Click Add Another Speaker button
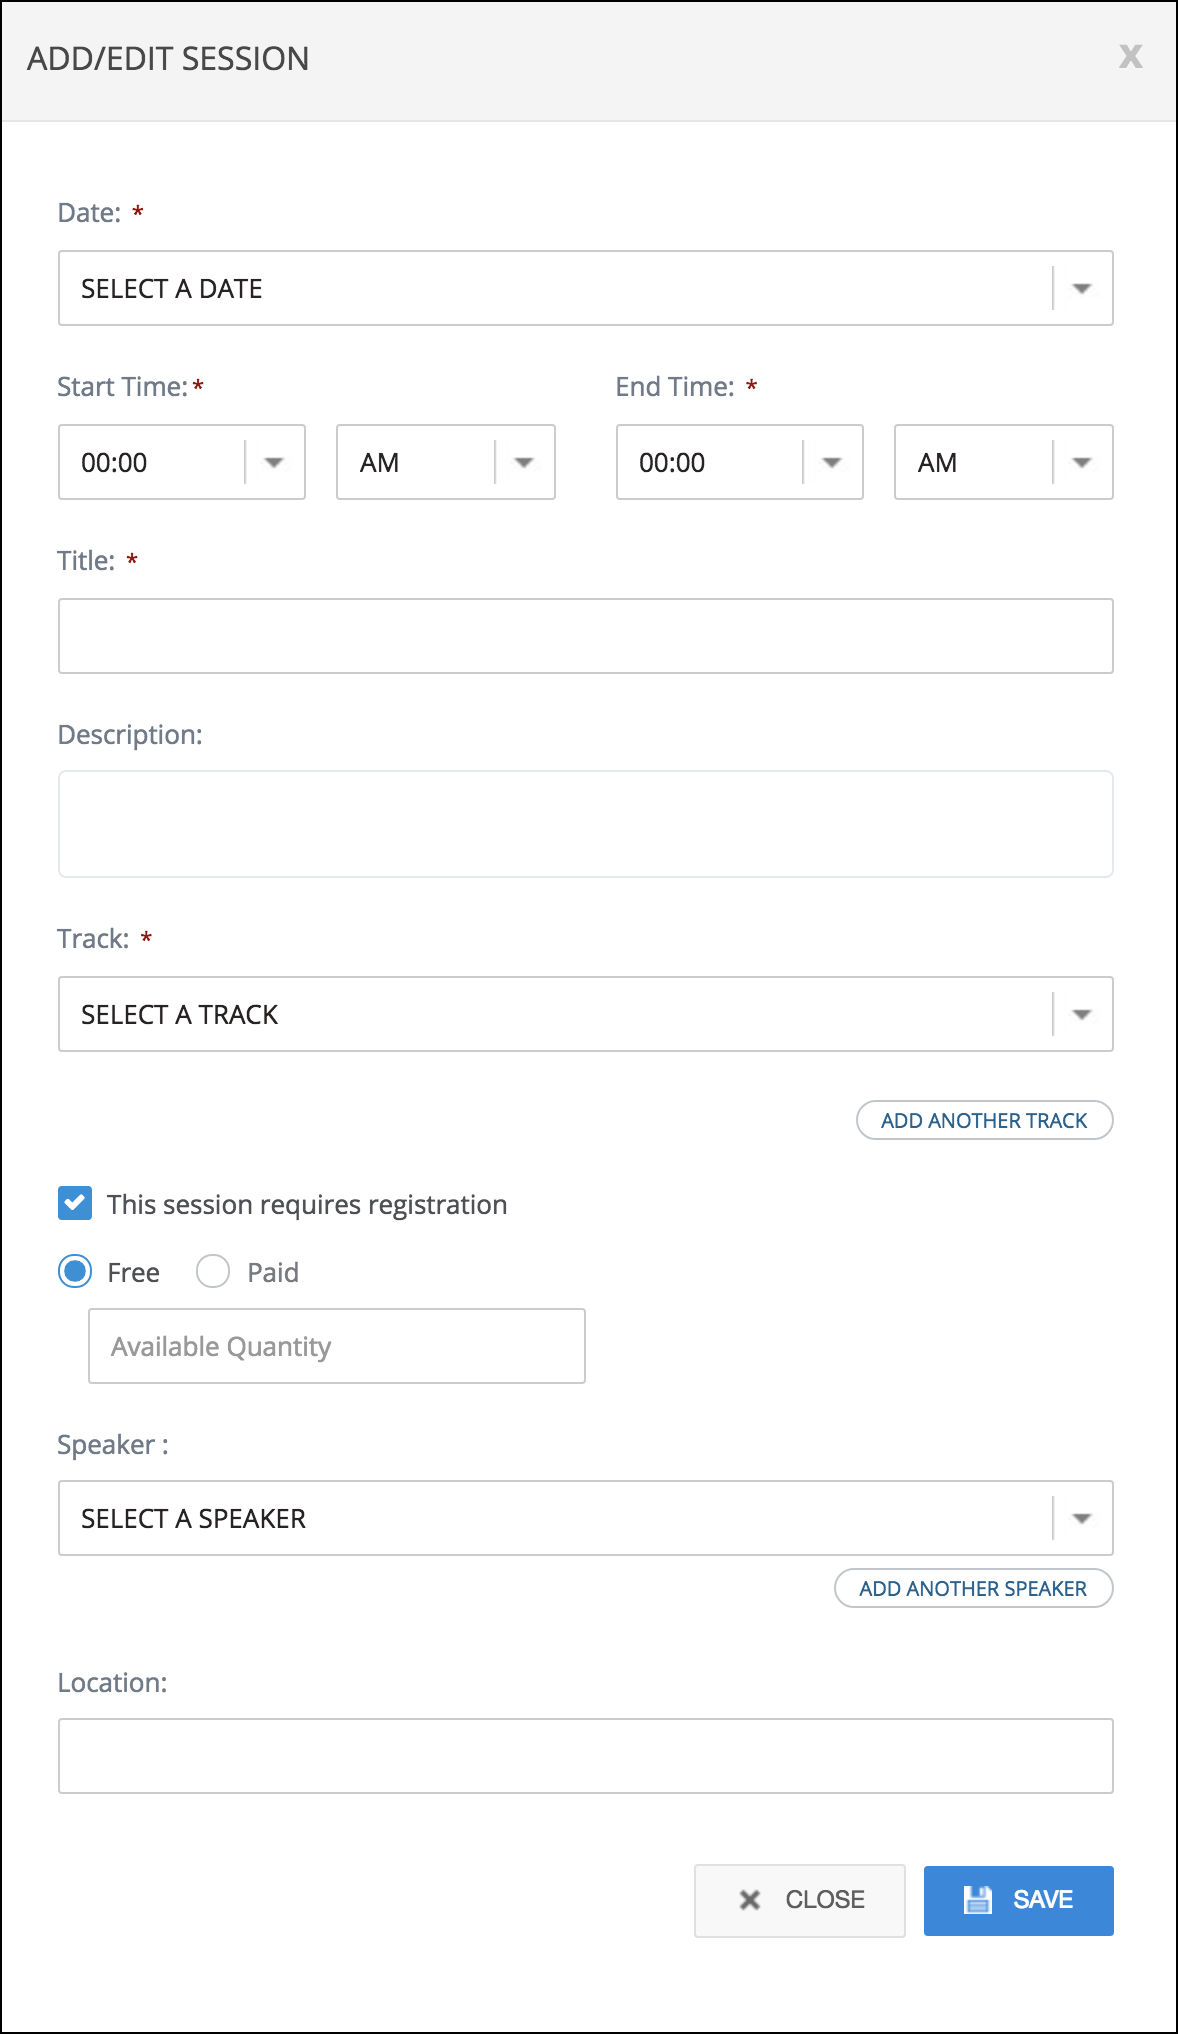Viewport: 1178px width, 2034px height. (973, 1588)
